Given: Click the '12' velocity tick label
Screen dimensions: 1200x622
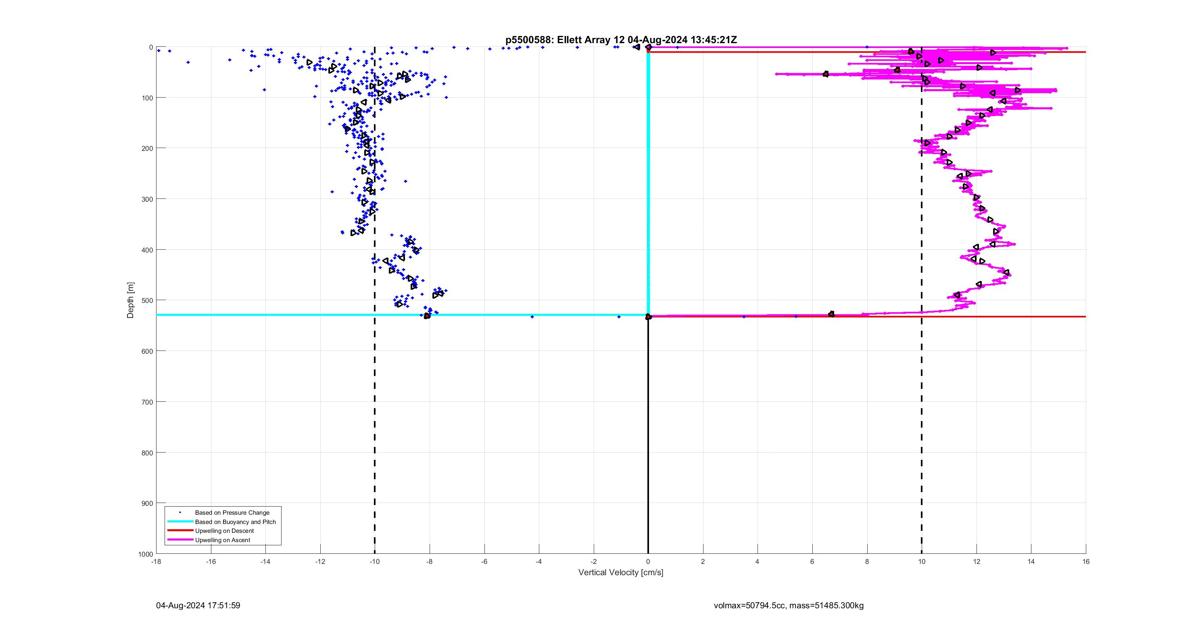Looking at the screenshot, I should [976, 561].
